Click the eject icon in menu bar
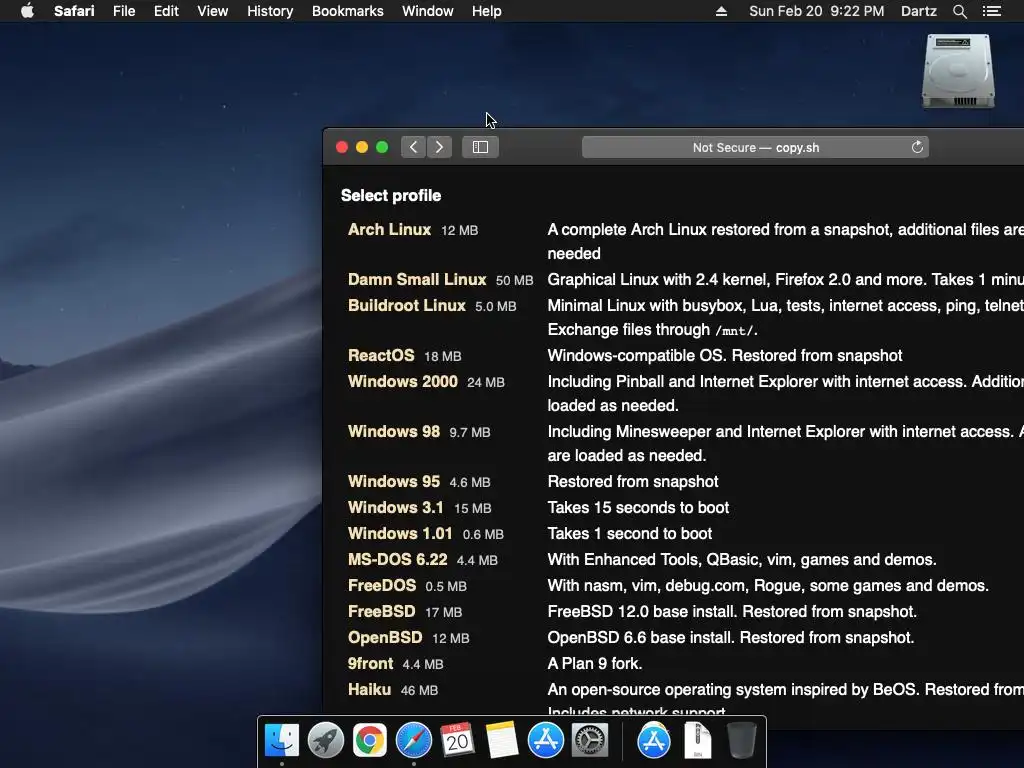This screenshot has width=1024, height=768. (x=721, y=11)
